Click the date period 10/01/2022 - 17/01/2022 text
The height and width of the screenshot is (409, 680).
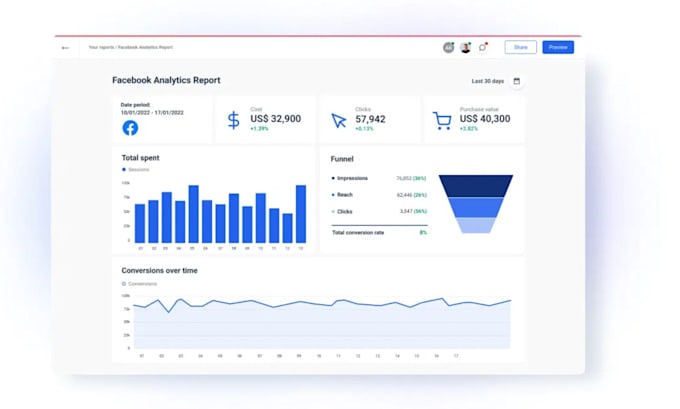coord(152,113)
